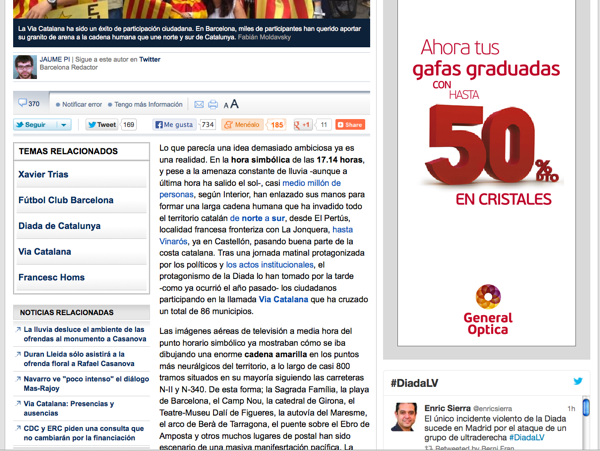Open the comments bubble showing 370

pyautogui.click(x=29, y=103)
